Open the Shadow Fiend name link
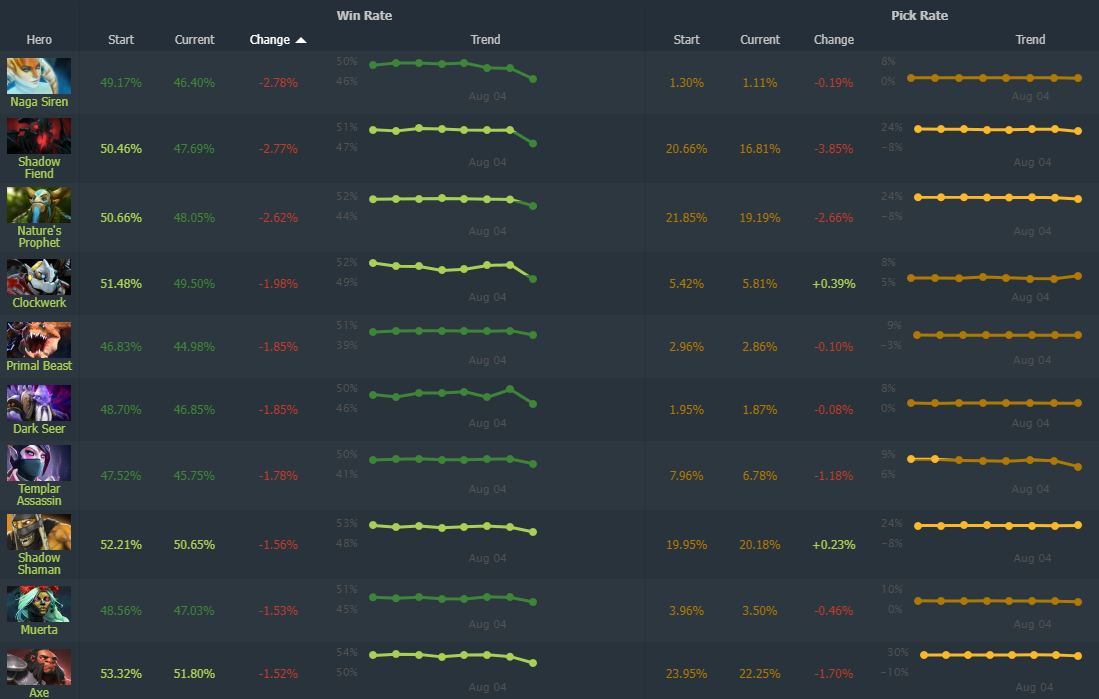Screen dimensions: 1099x699 (39, 168)
